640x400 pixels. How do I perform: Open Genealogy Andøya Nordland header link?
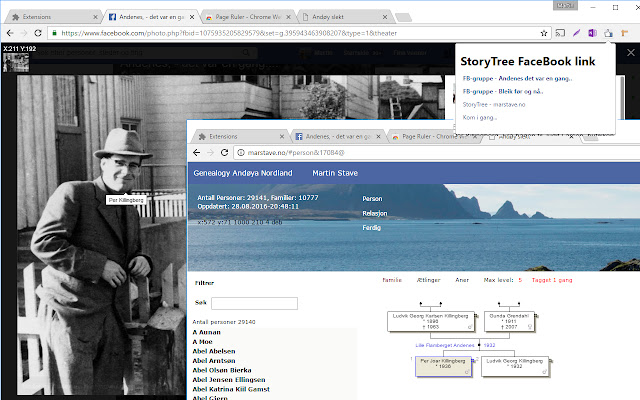tap(243, 173)
